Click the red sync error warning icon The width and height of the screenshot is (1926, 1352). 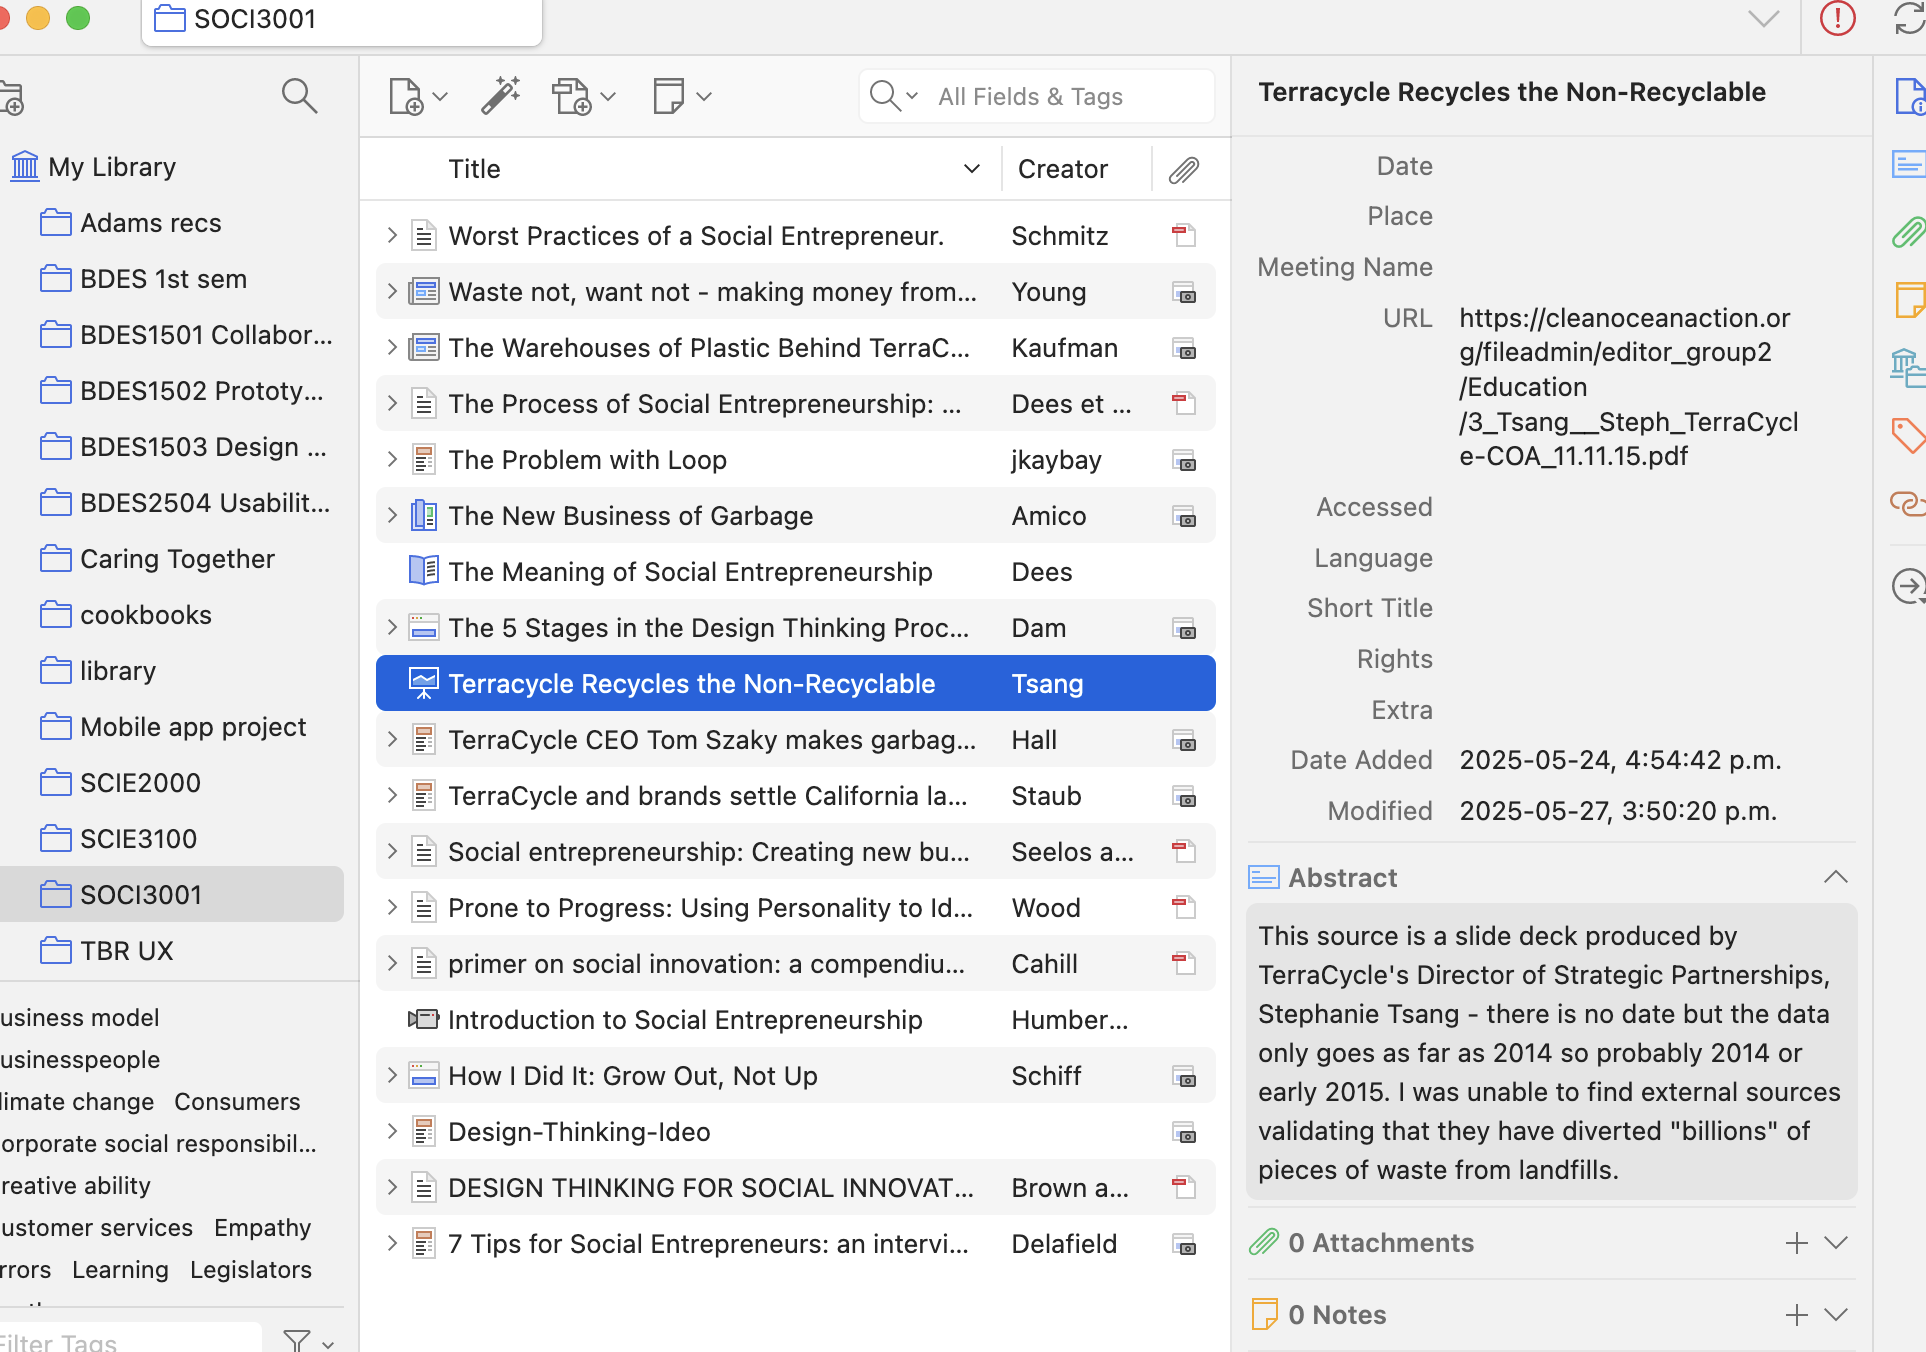[1837, 19]
